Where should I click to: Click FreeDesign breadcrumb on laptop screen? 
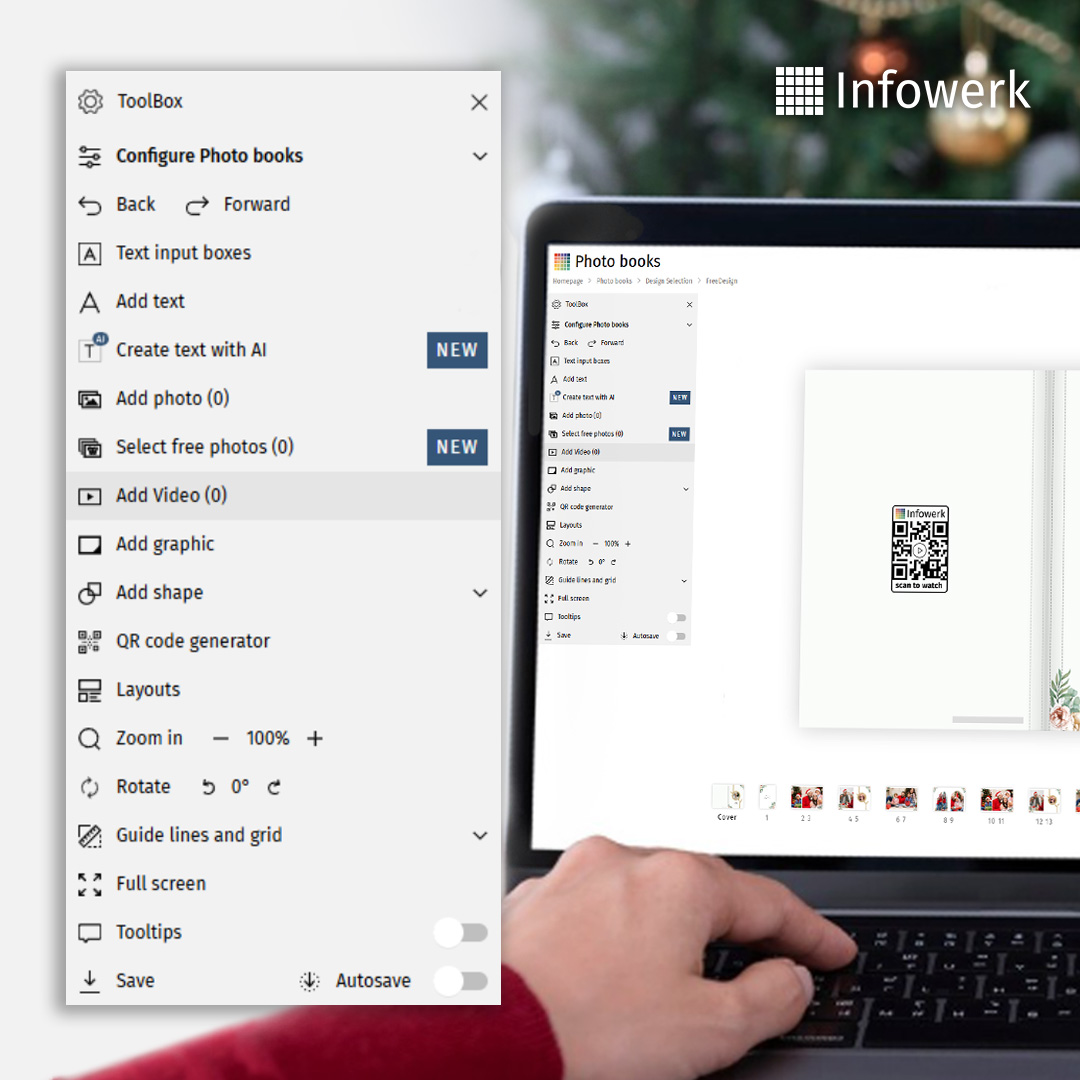point(721,281)
